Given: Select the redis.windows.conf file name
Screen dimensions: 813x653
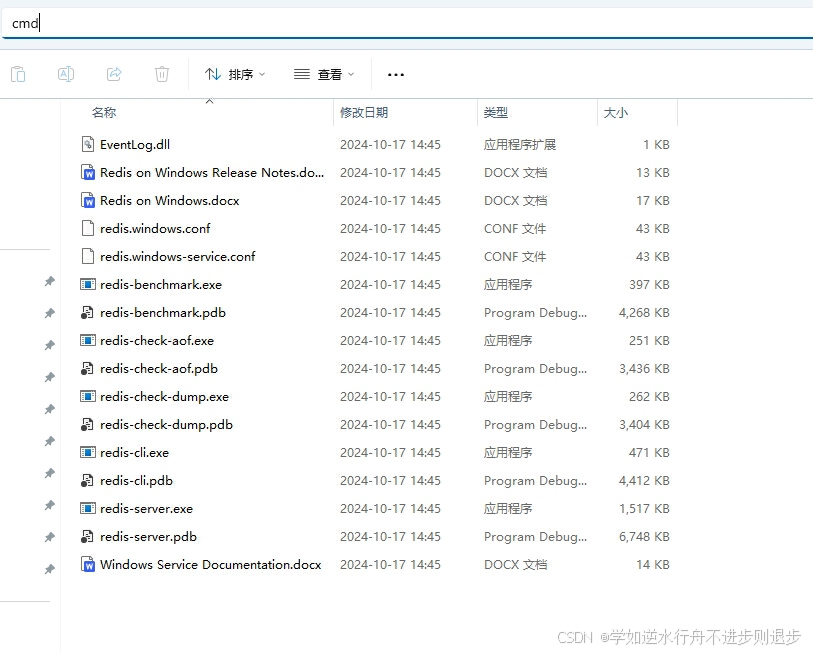Looking at the screenshot, I should pyautogui.click(x=155, y=229).
